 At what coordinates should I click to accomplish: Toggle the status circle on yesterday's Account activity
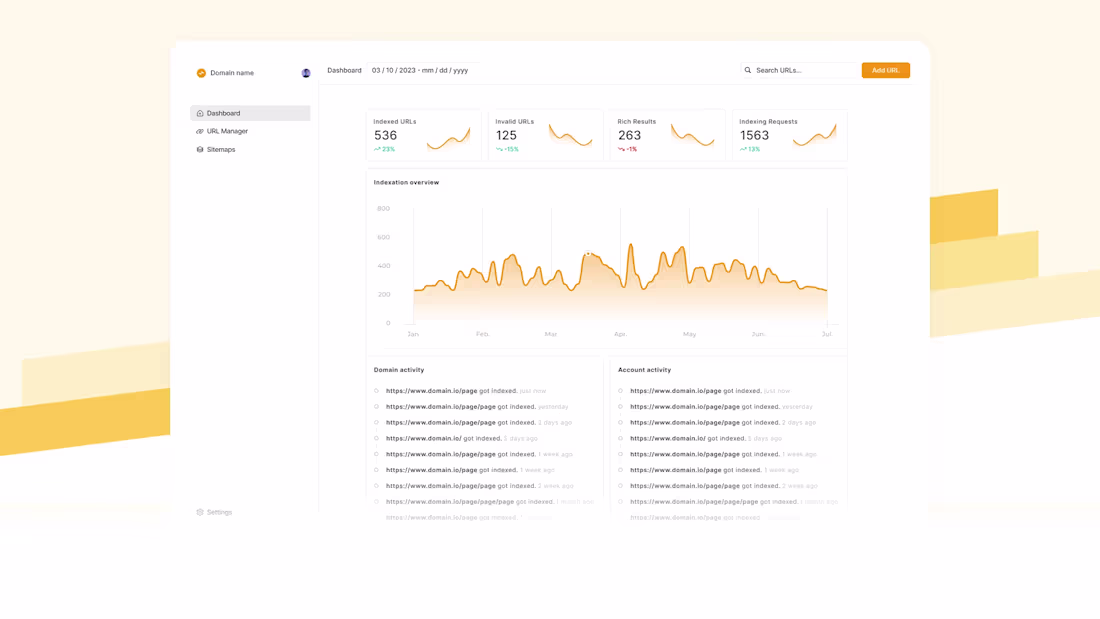pos(621,407)
